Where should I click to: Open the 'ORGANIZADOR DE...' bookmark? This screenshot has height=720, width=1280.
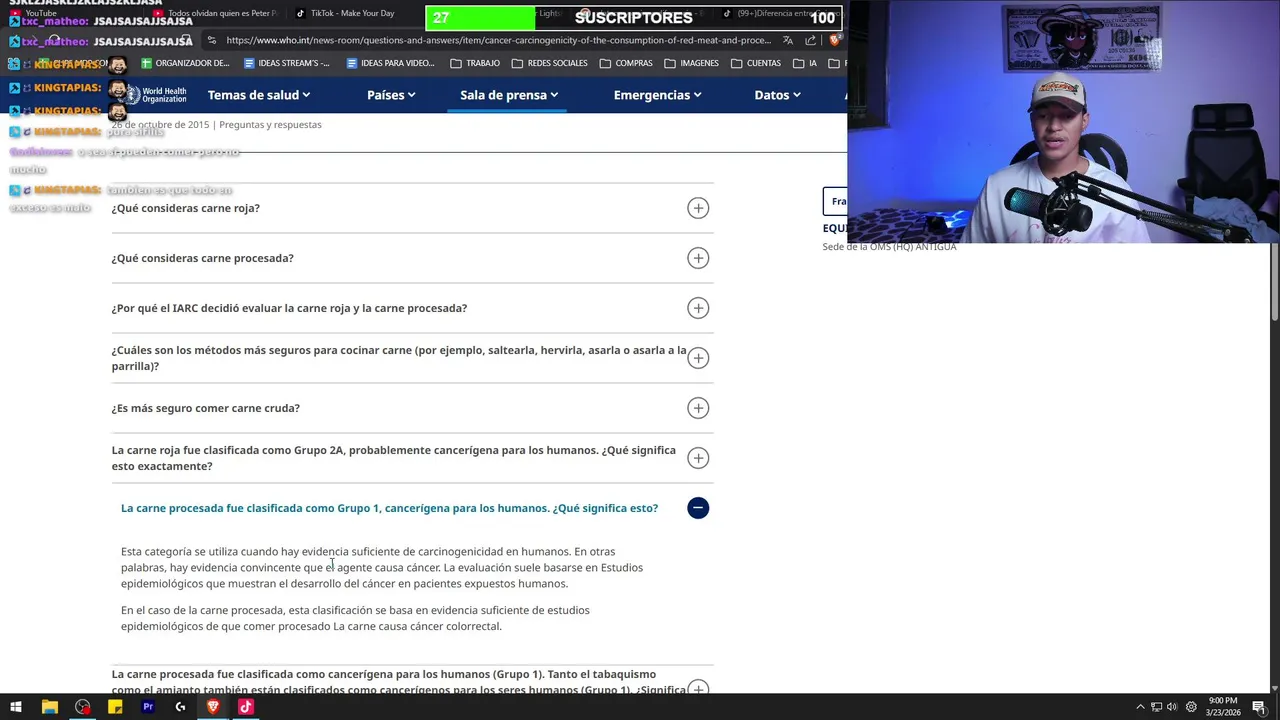tap(185, 63)
